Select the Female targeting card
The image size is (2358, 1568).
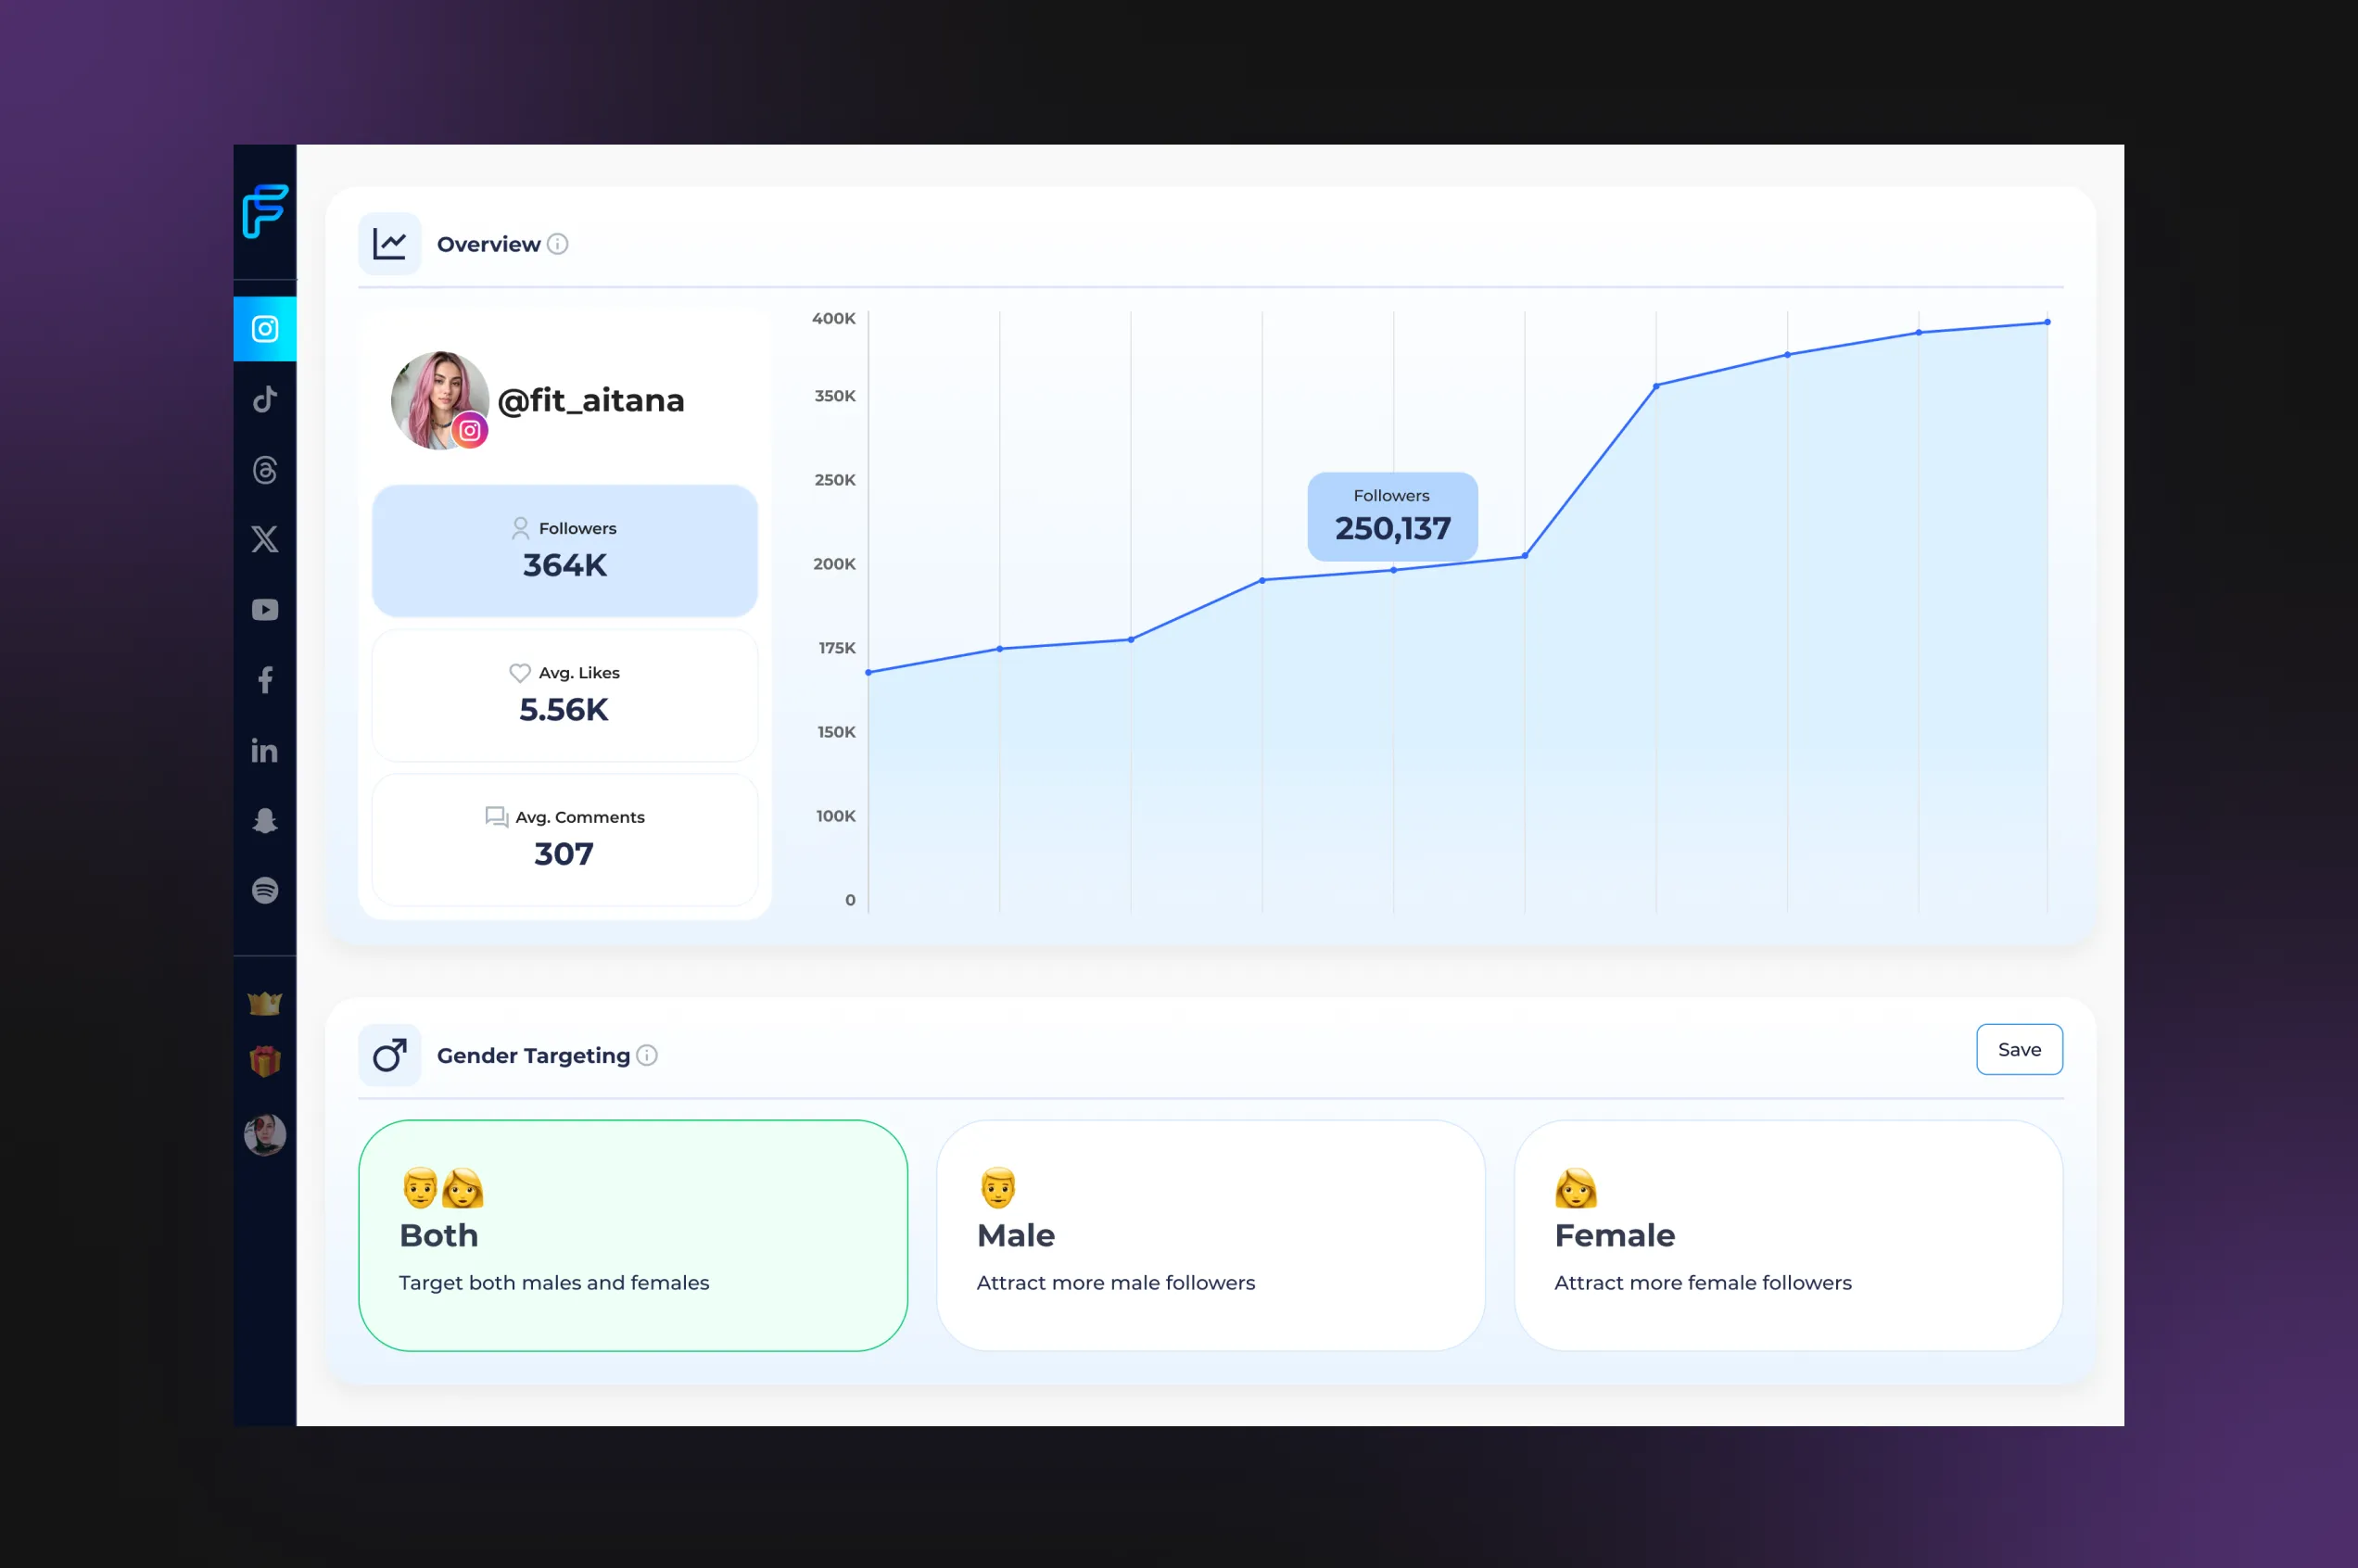point(1788,1235)
